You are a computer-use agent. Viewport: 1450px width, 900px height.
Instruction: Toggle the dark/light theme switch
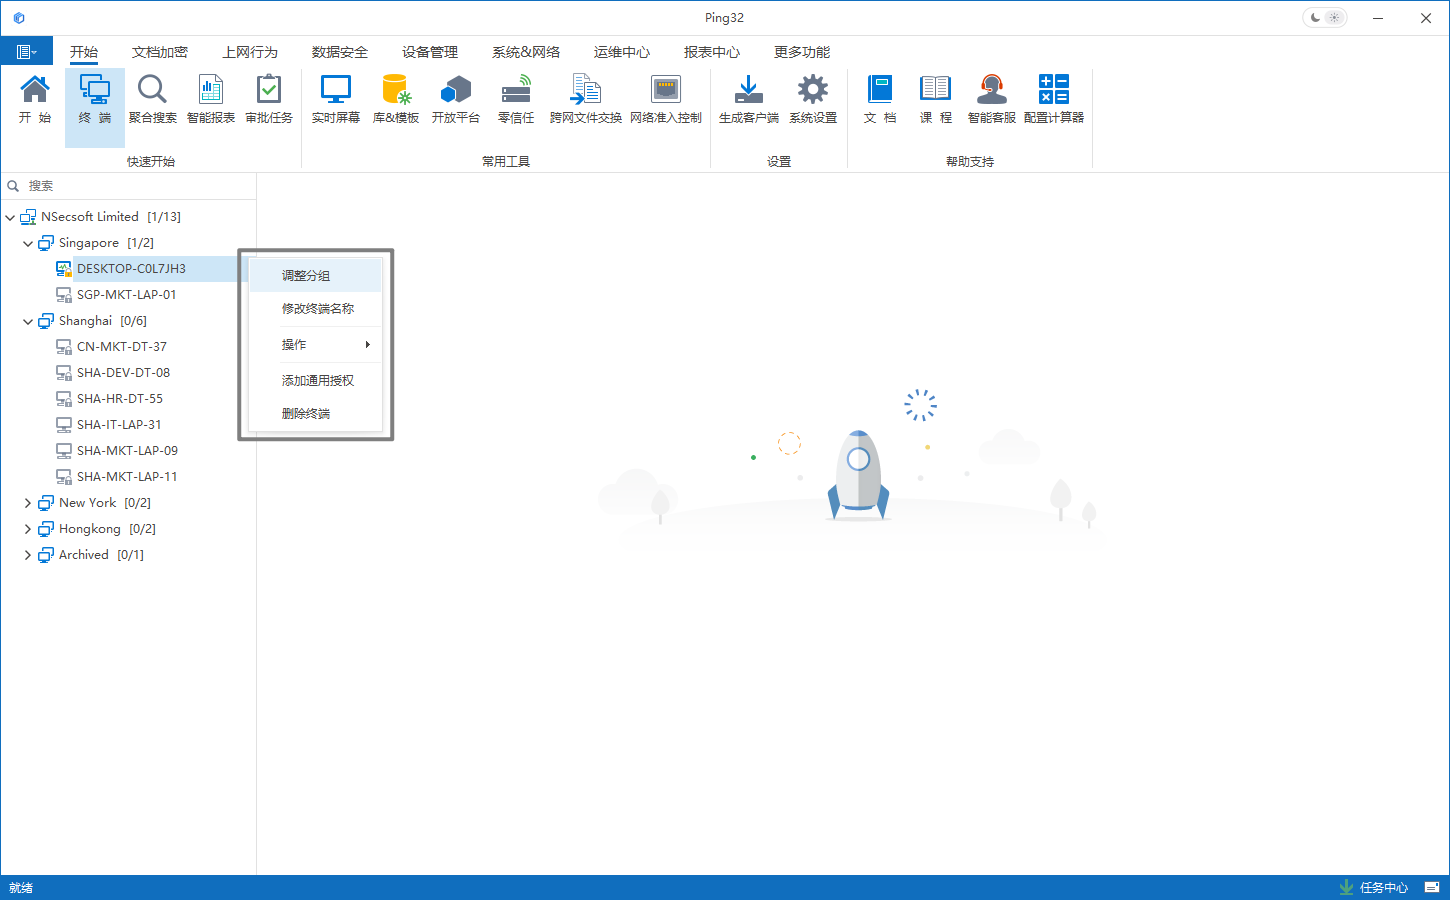(1324, 18)
